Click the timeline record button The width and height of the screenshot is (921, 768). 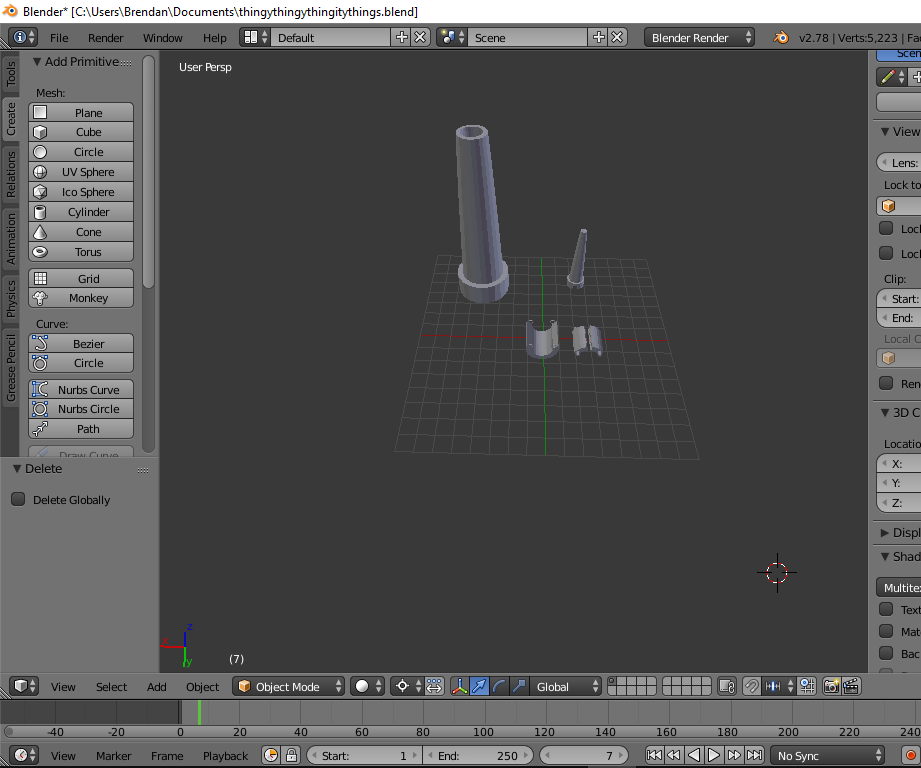coord(910,756)
